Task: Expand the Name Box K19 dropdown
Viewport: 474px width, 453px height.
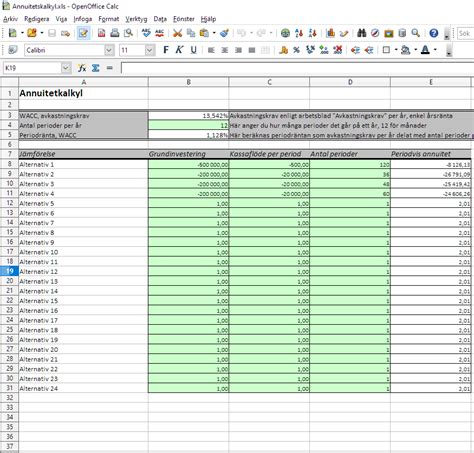Action: (x=66, y=68)
